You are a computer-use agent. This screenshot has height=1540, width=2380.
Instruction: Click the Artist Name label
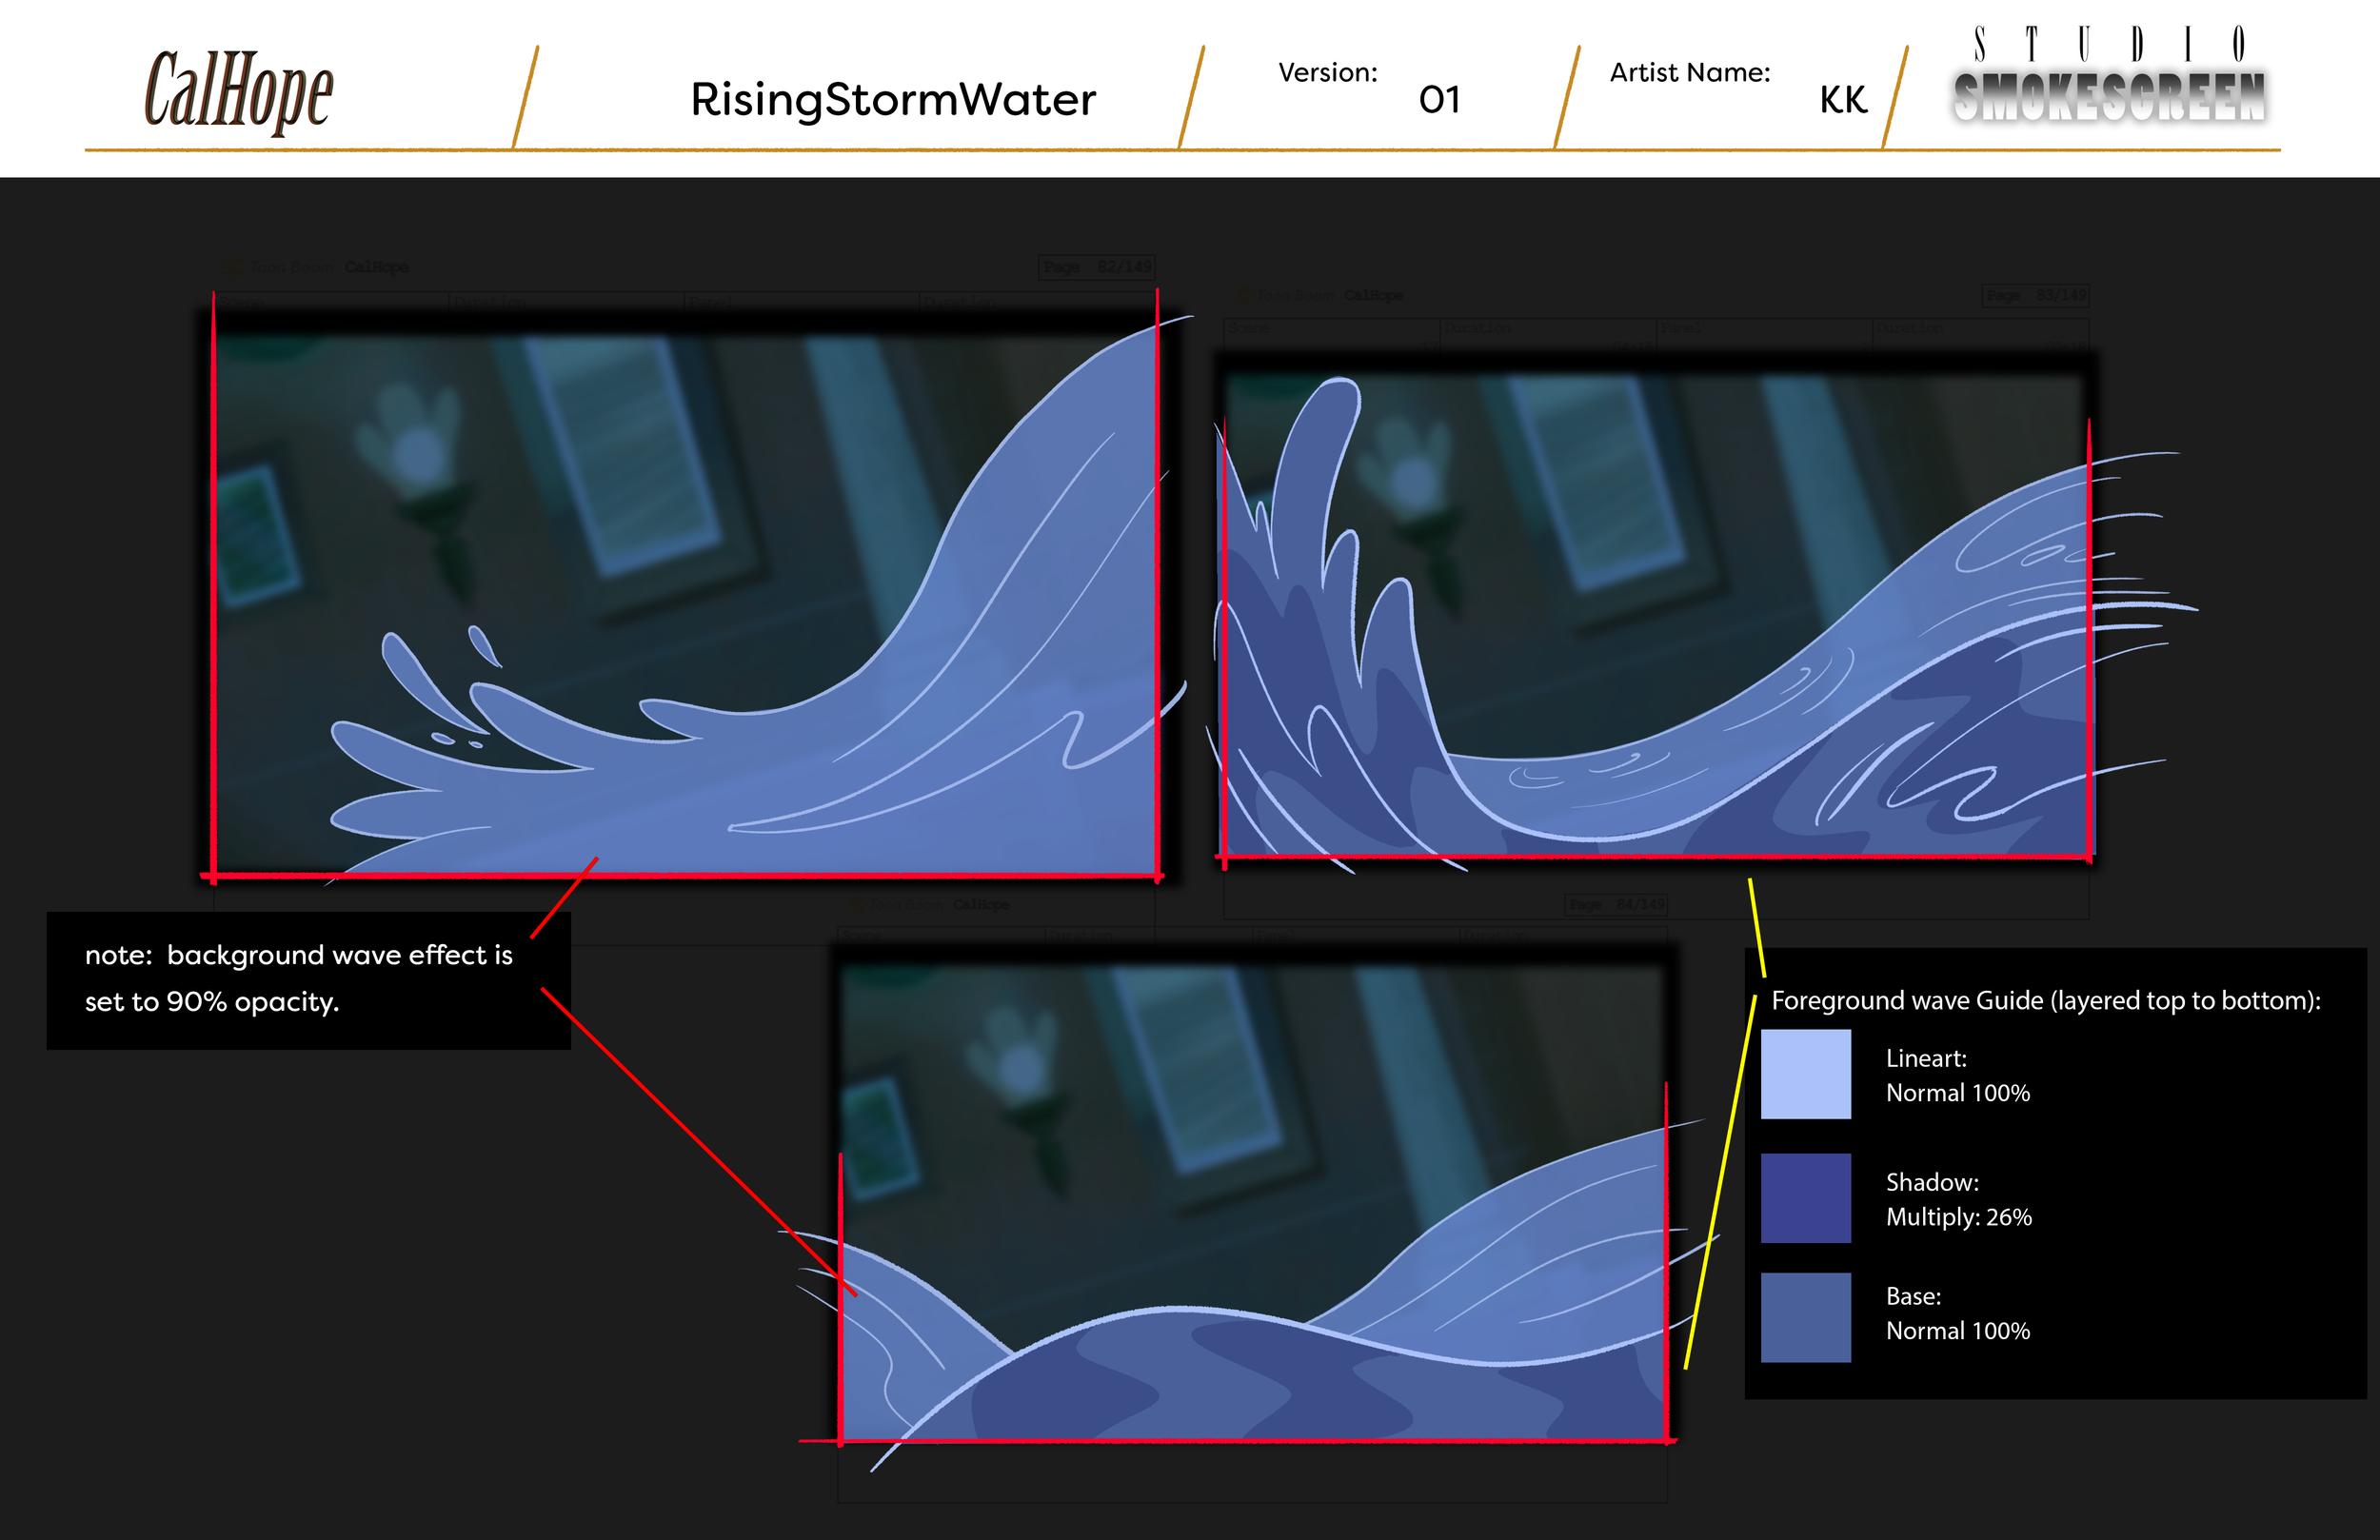[1689, 73]
